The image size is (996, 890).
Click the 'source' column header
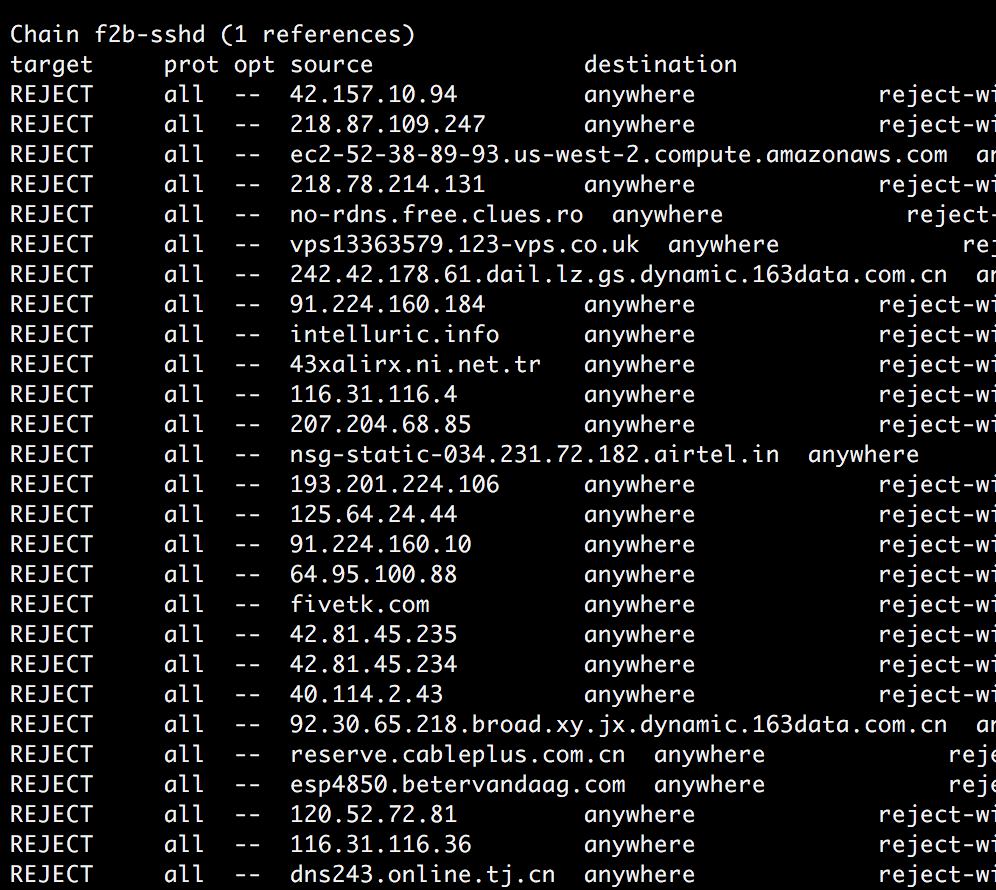331,65
